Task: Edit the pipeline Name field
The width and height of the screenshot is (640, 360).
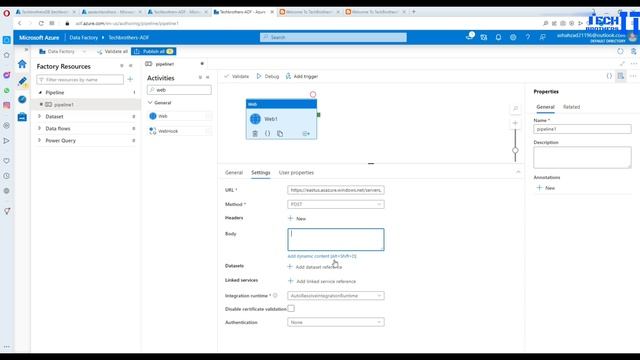Action: [x=582, y=129]
